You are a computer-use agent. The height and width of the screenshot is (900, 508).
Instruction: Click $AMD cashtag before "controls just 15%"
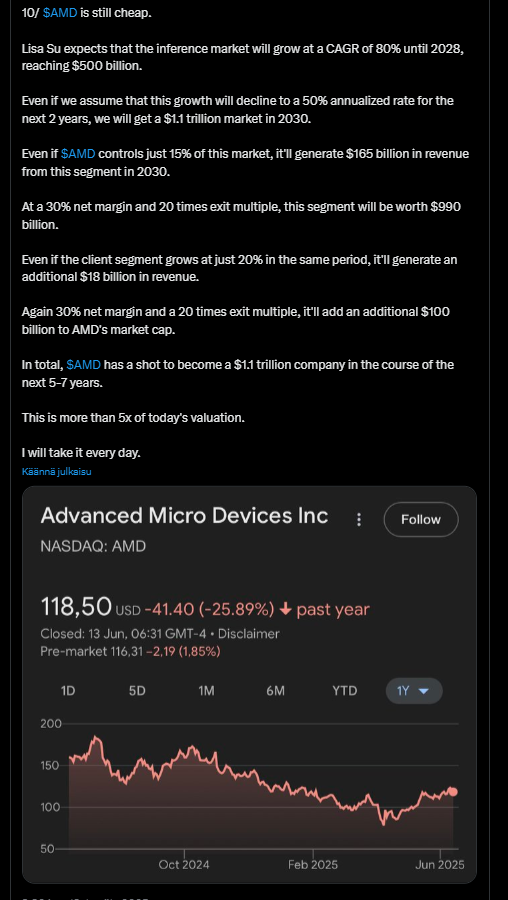pyautogui.click(x=78, y=154)
